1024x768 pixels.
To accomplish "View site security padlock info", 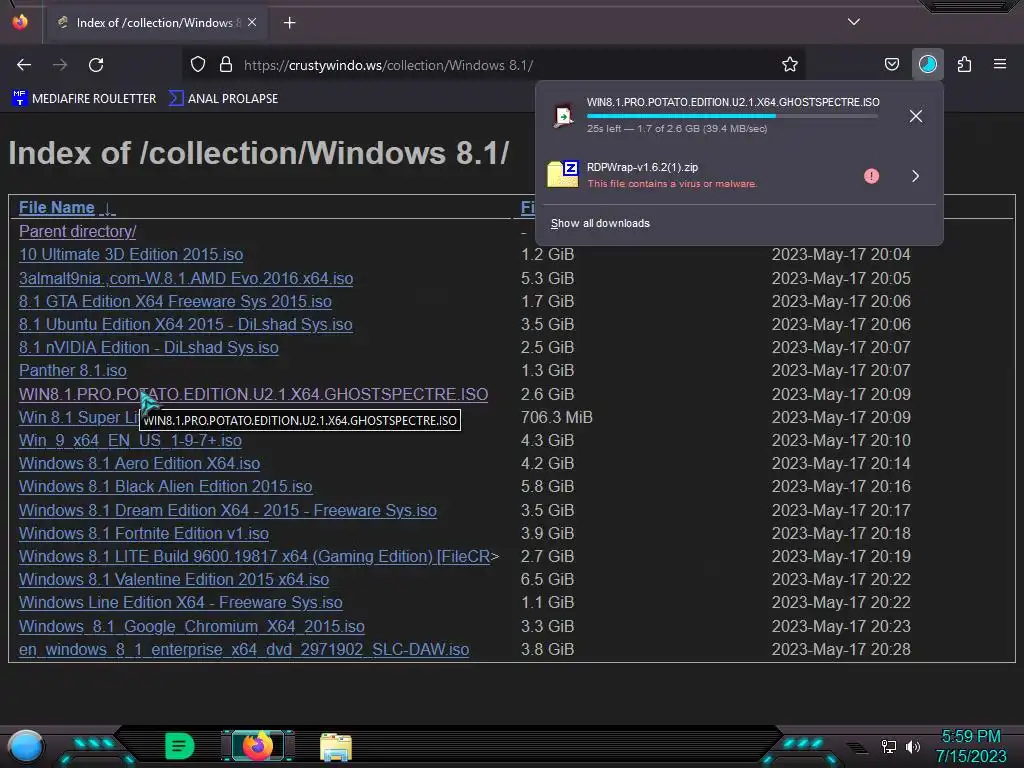I will (226, 65).
